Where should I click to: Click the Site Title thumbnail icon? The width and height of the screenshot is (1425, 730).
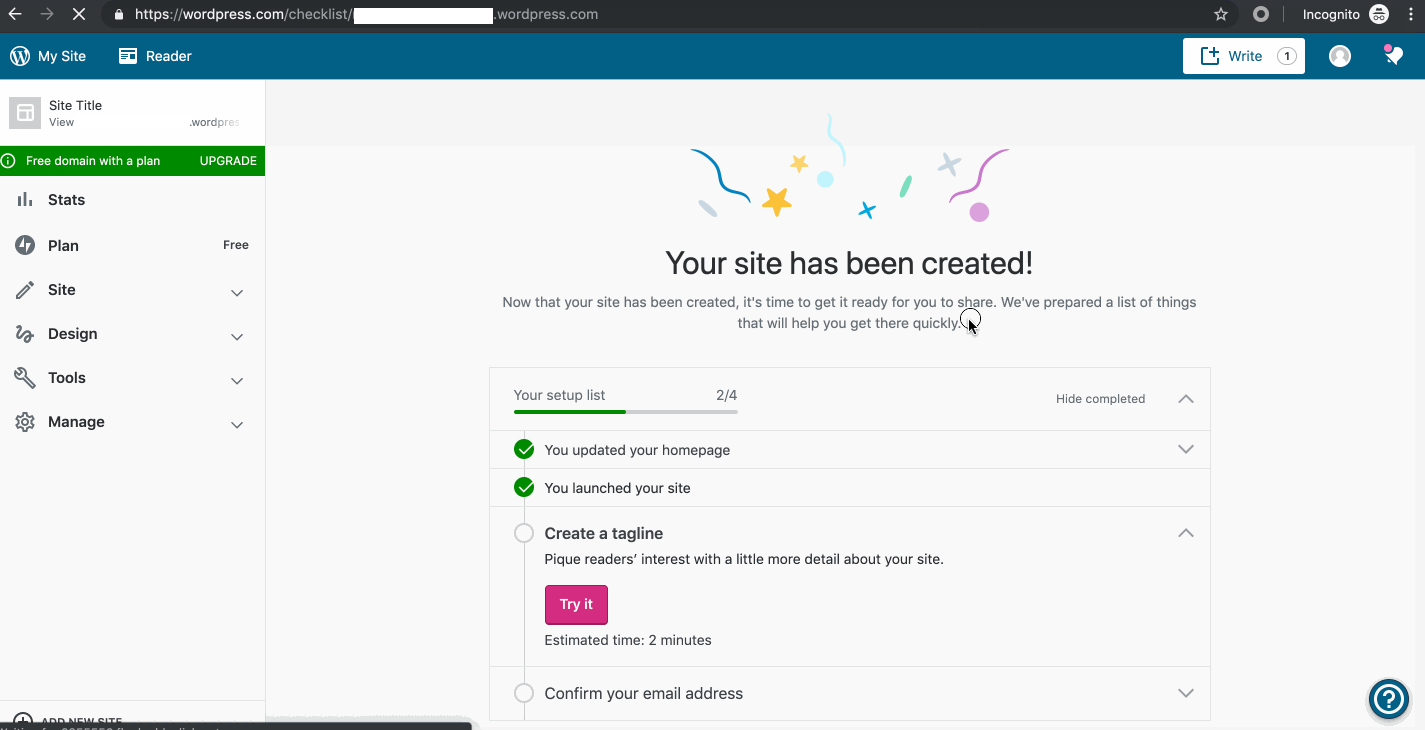24,112
